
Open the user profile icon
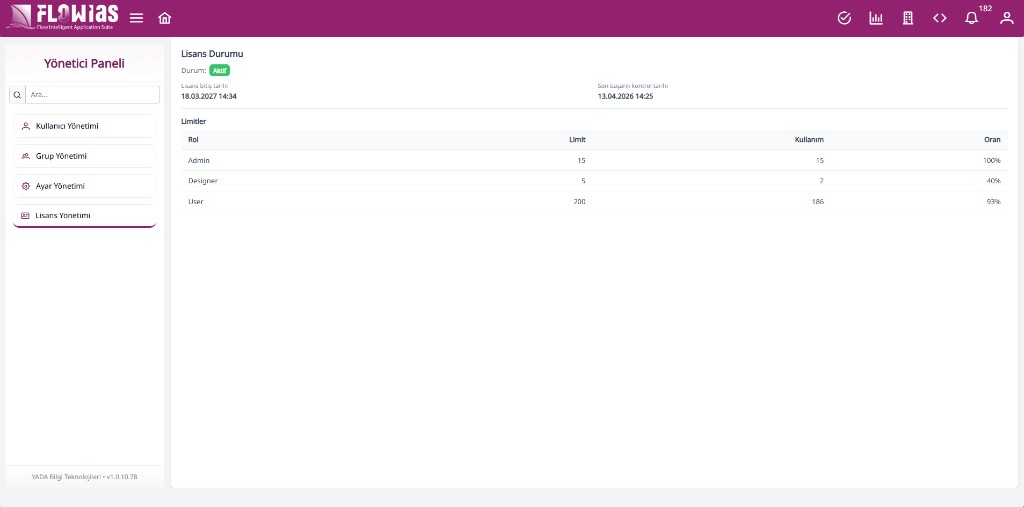pos(1006,18)
